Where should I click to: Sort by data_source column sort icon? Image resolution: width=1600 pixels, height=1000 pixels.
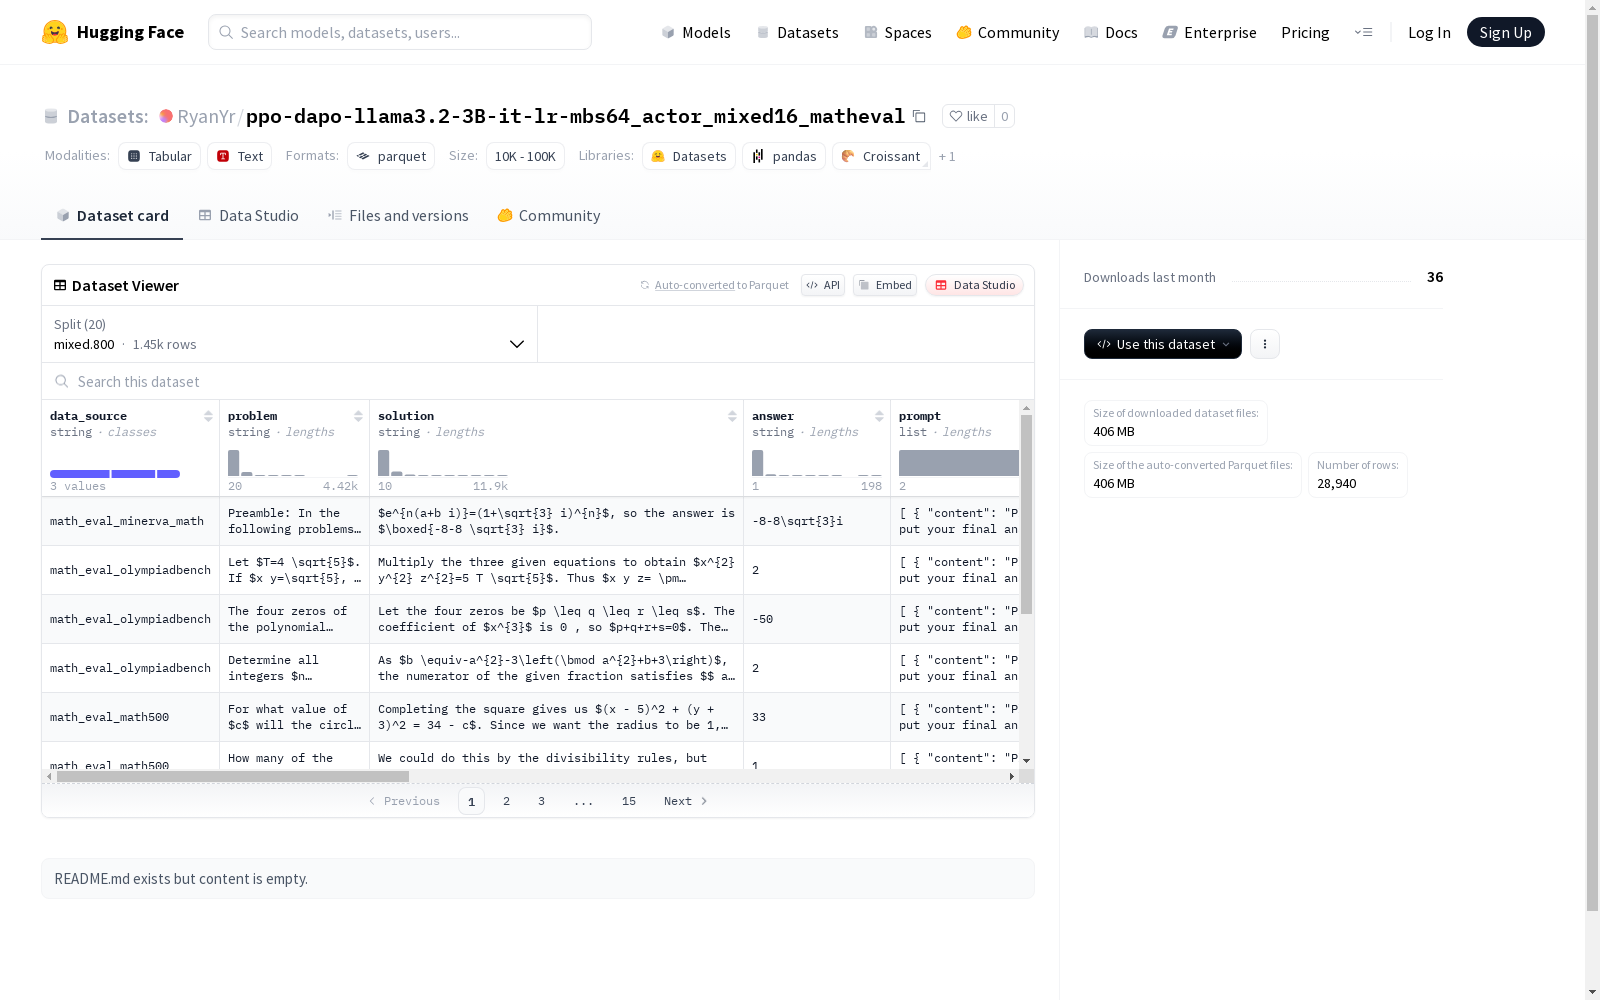208,416
